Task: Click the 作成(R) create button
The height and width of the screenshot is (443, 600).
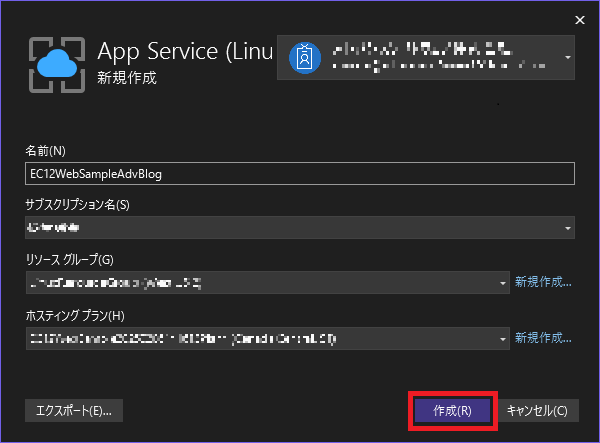Action: (x=452, y=411)
